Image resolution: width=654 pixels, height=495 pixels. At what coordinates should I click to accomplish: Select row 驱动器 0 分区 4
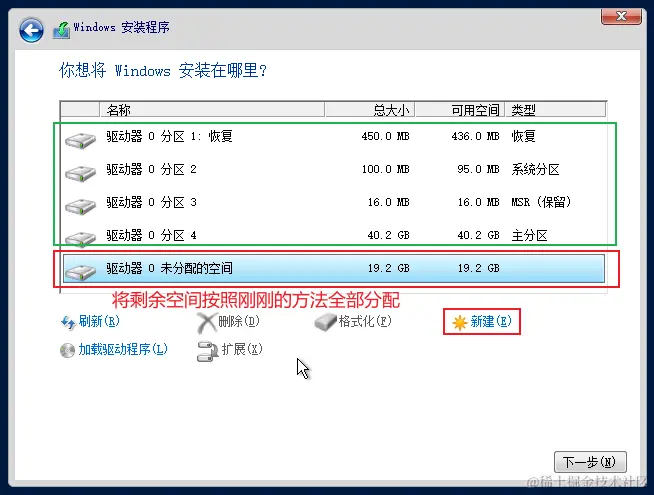(x=334, y=235)
